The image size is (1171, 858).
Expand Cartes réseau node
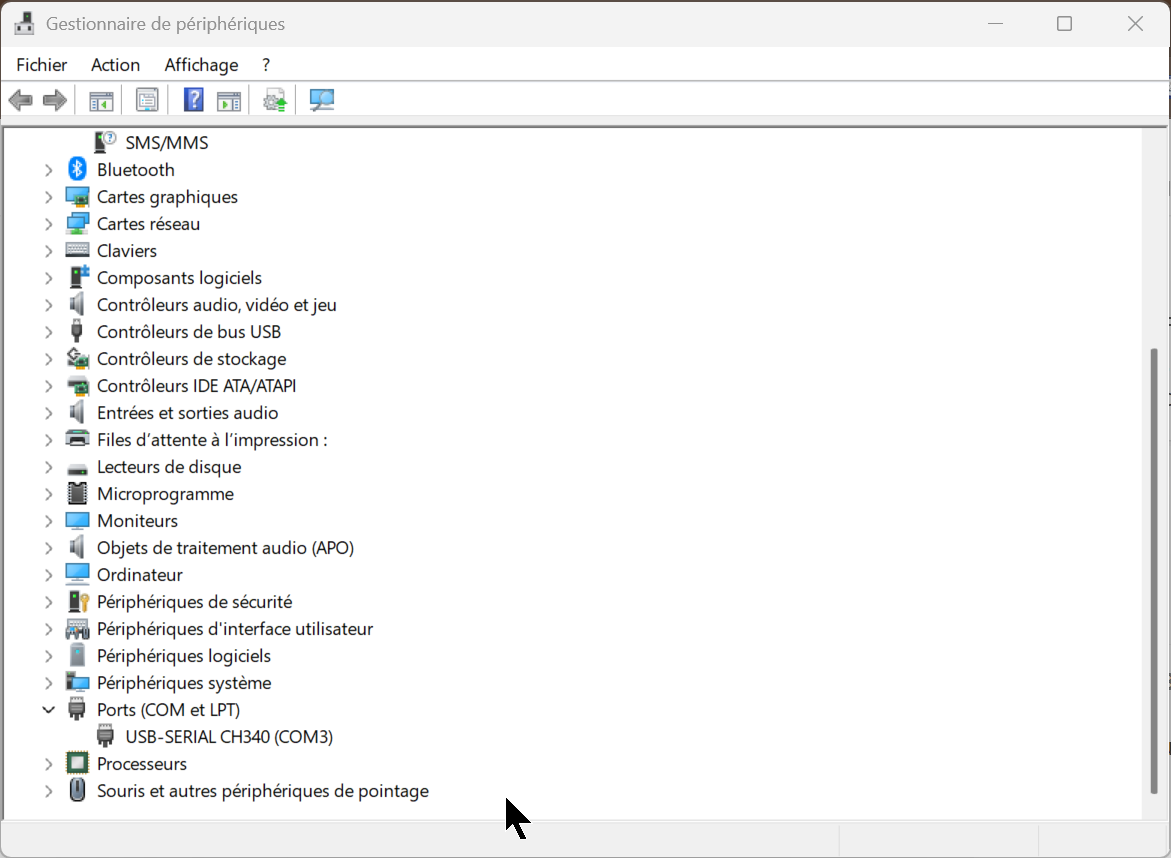49,224
